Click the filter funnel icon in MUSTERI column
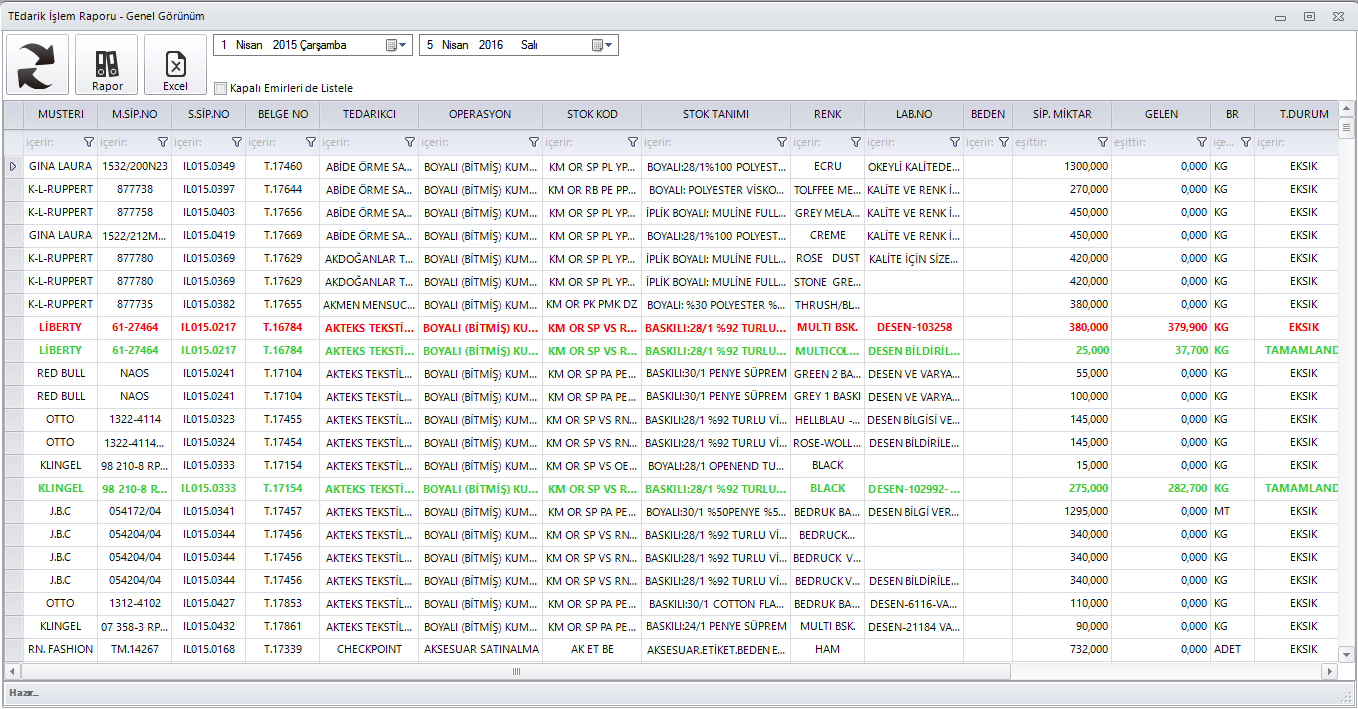 88,143
